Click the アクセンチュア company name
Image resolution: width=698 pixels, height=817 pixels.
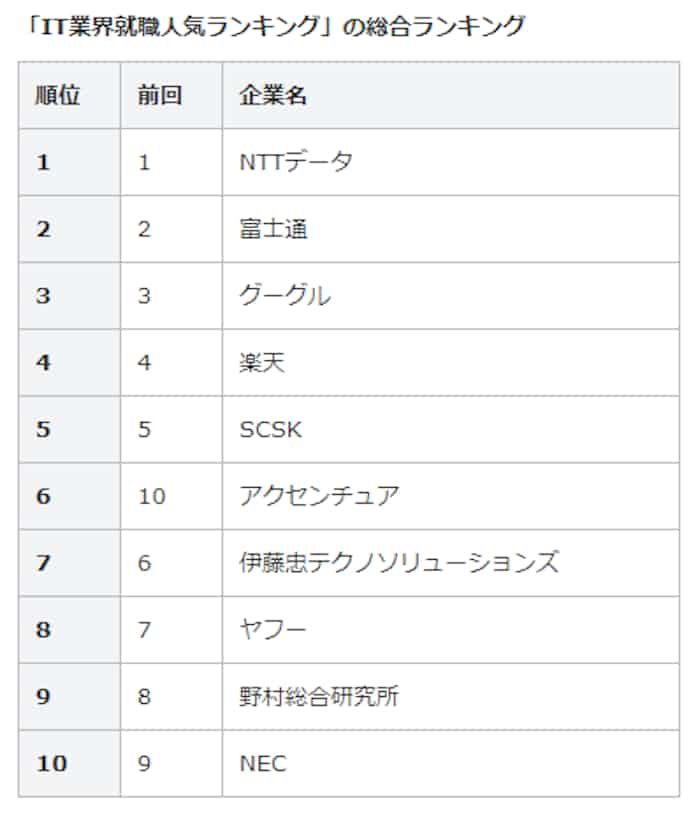click(319, 496)
